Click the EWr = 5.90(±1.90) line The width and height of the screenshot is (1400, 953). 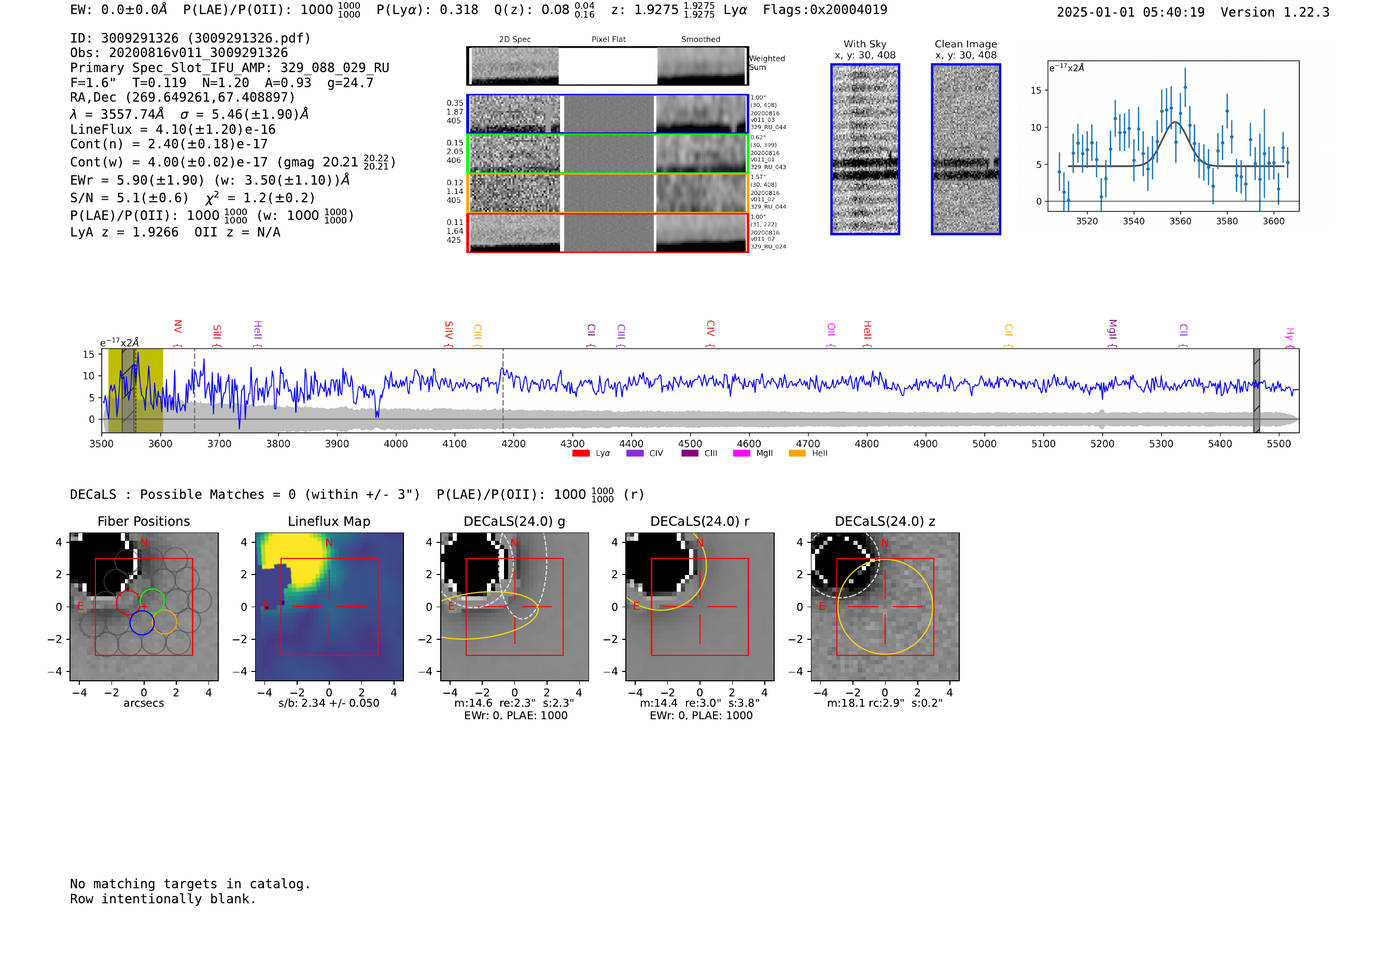pos(210,180)
